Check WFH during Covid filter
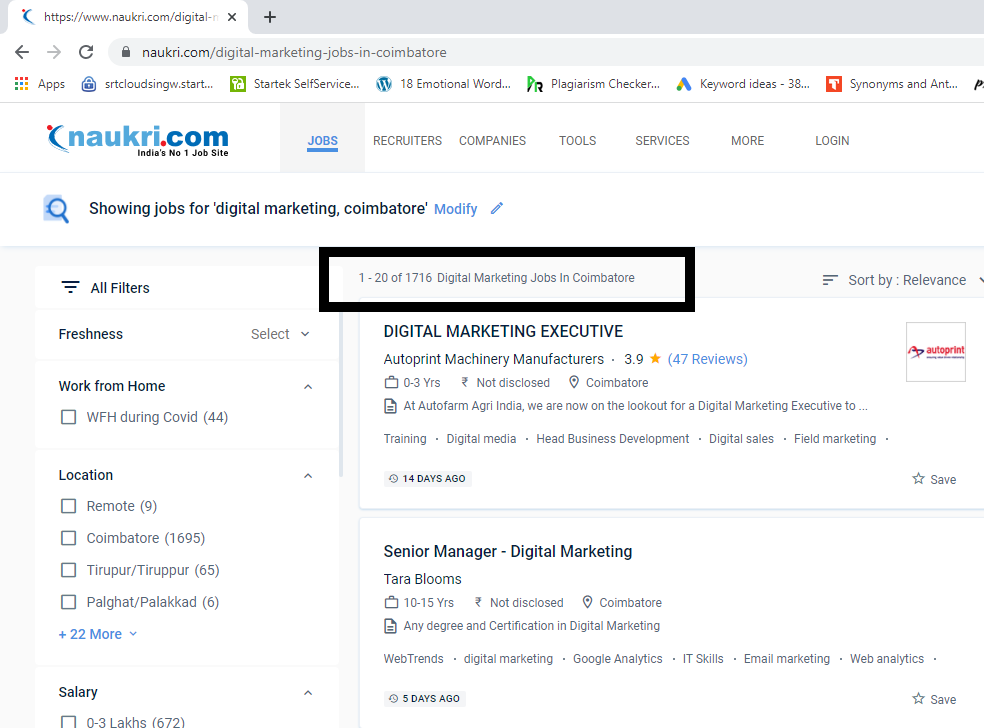Image resolution: width=984 pixels, height=728 pixels. click(68, 417)
